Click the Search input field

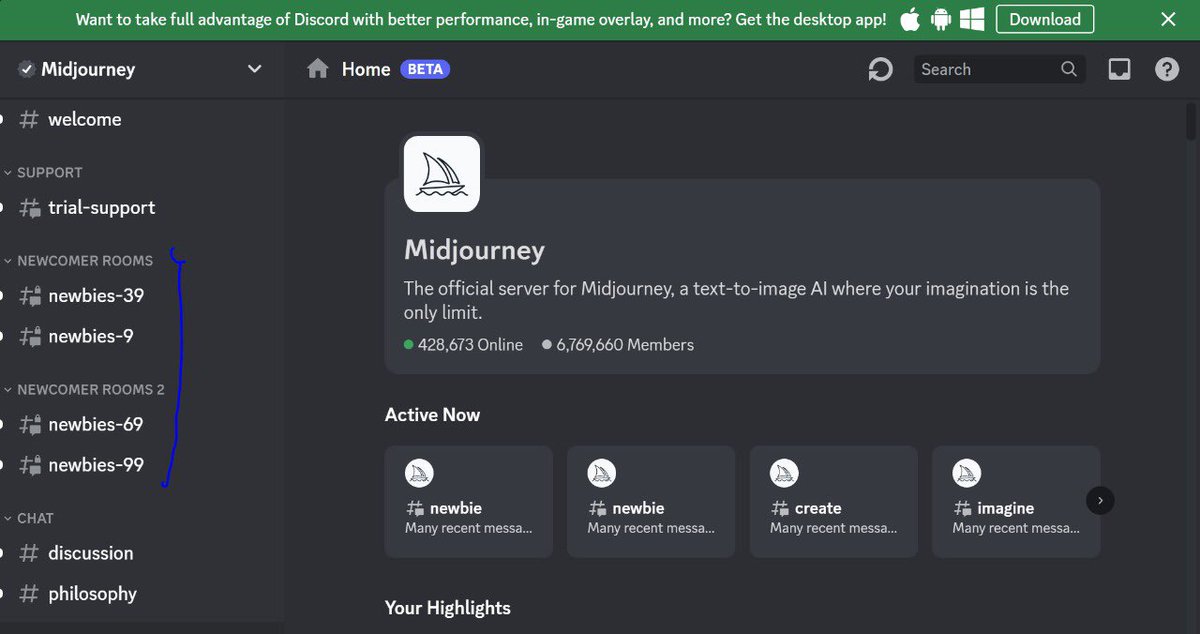click(999, 69)
